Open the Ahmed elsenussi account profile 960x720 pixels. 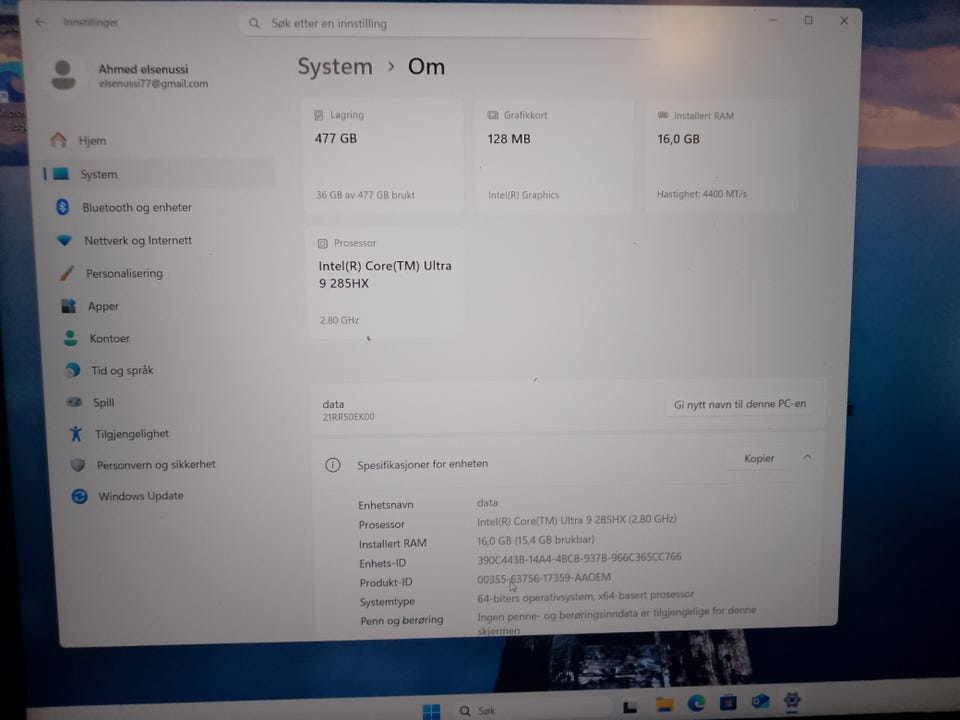pos(130,75)
